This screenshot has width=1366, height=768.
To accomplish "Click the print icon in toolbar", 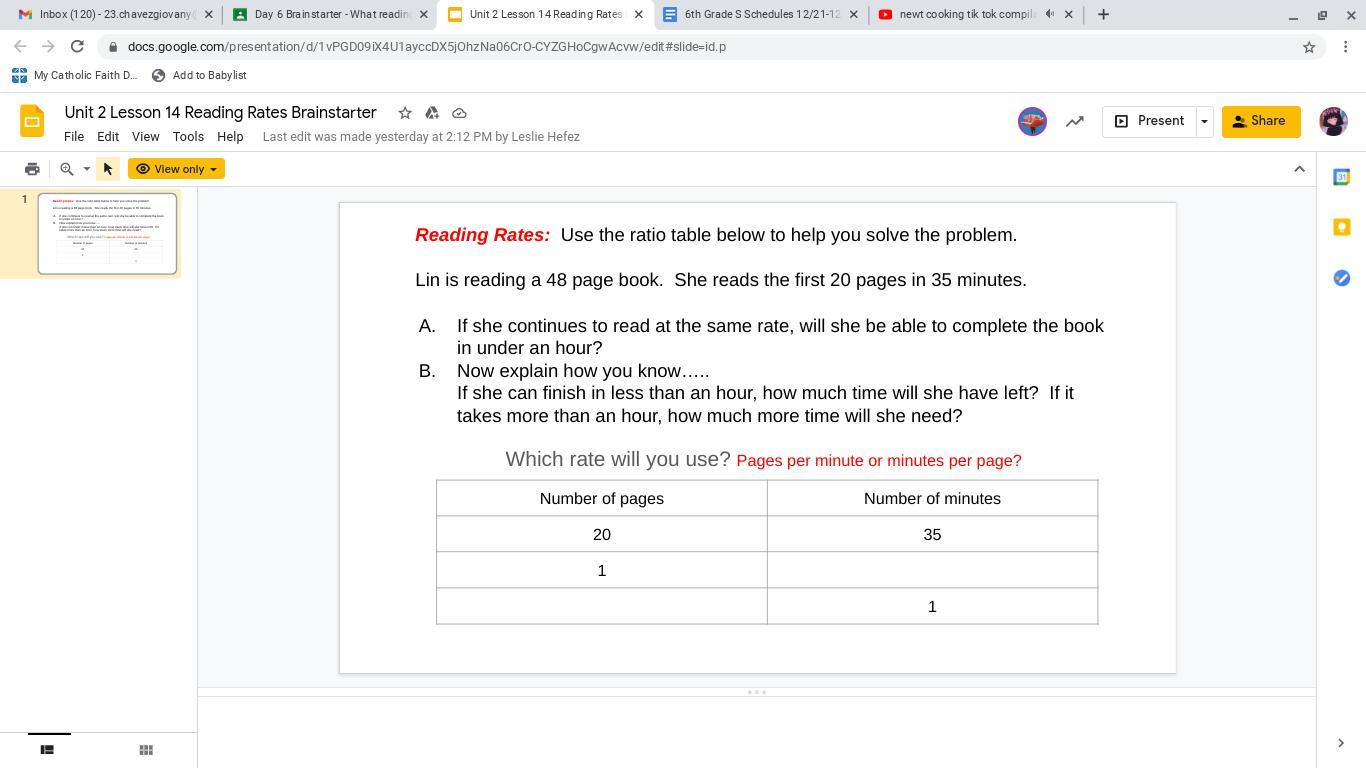I will (x=32, y=169).
